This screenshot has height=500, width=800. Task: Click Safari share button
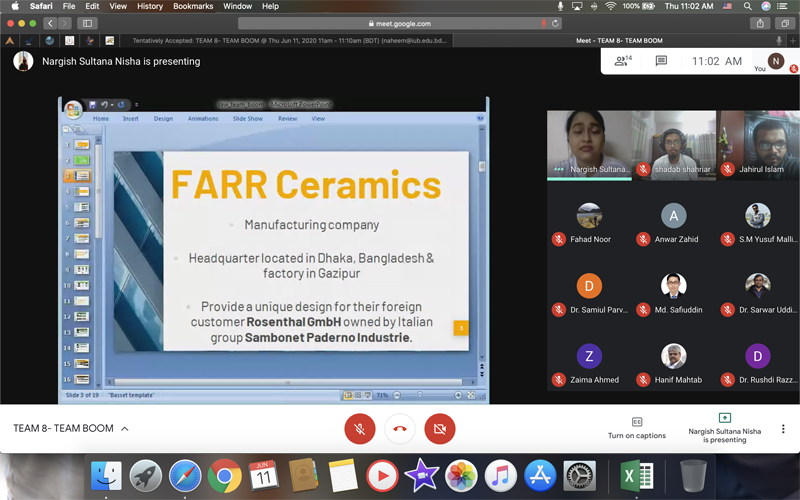[760, 23]
